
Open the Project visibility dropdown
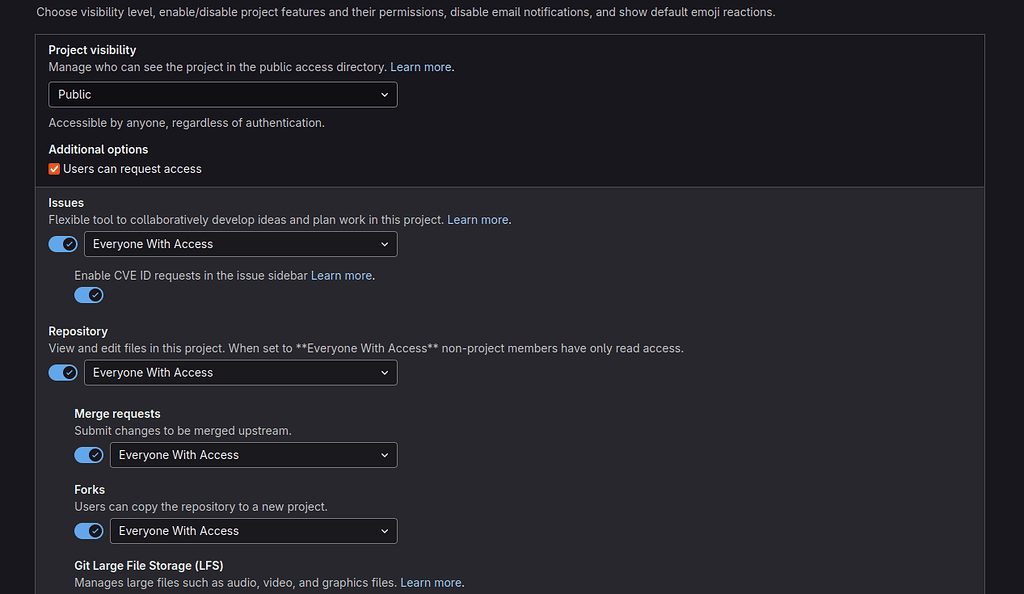coord(222,94)
